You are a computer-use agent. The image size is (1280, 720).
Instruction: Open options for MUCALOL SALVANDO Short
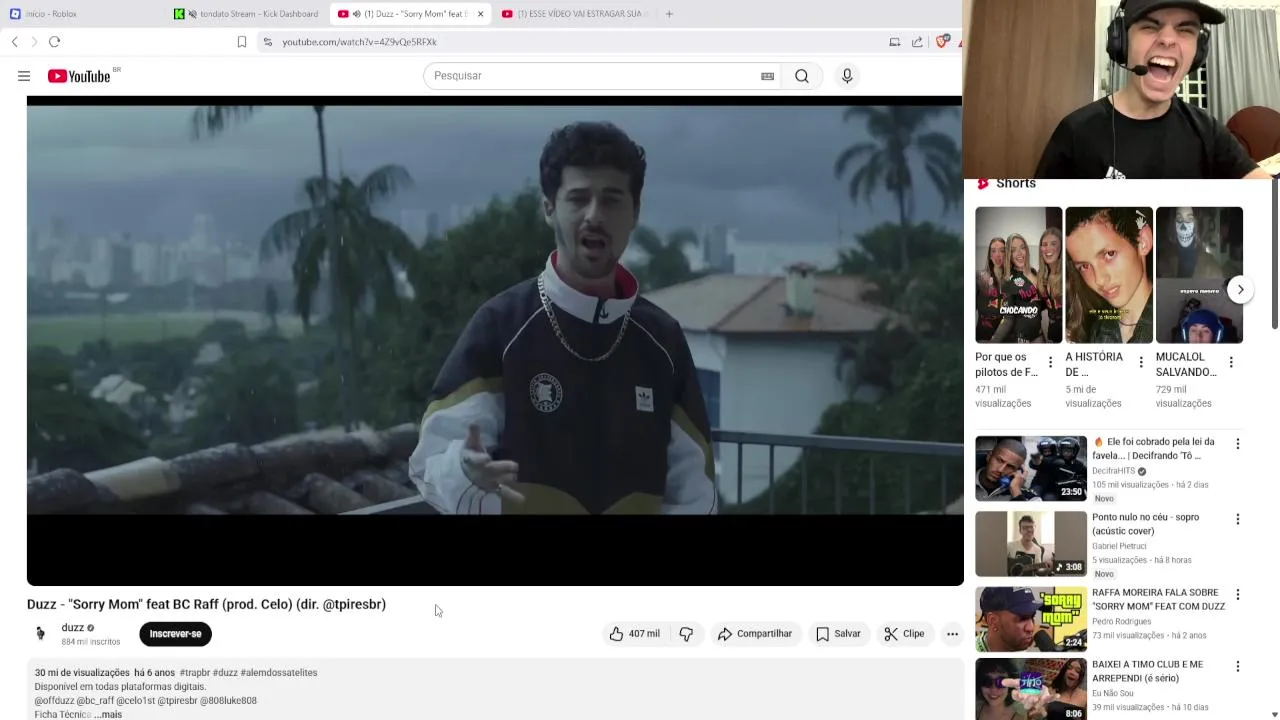pos(1231,363)
